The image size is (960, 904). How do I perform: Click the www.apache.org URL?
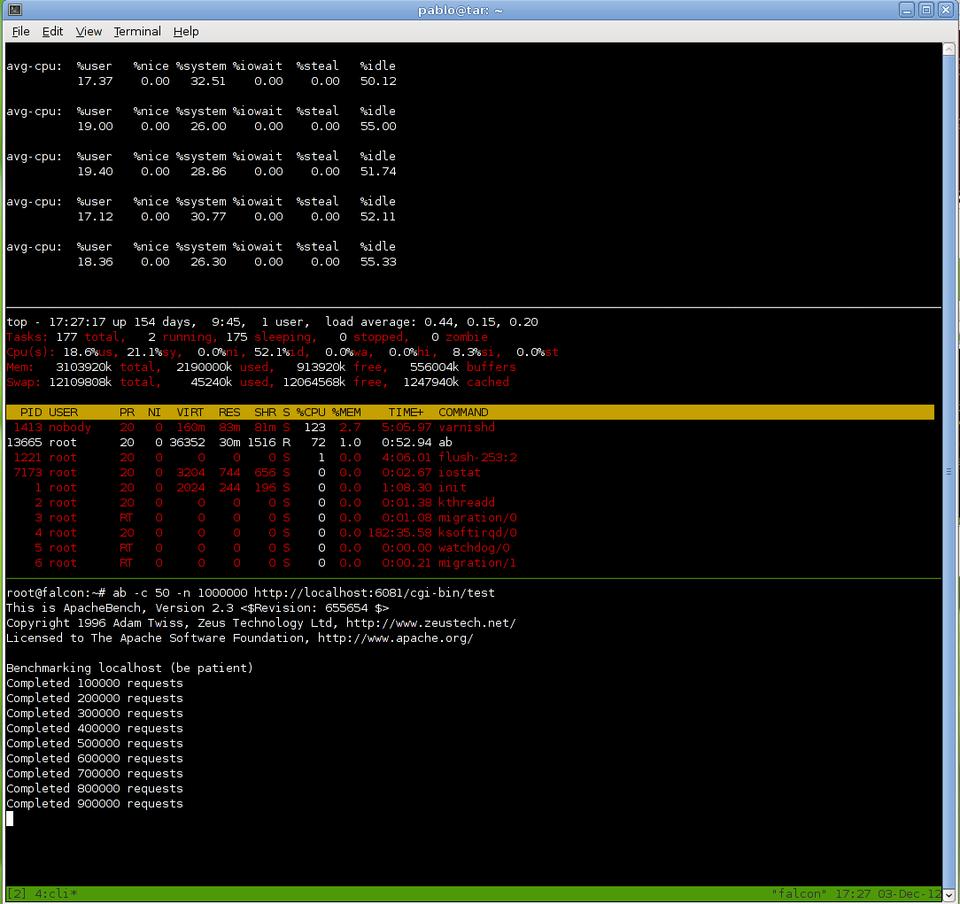[395, 638]
